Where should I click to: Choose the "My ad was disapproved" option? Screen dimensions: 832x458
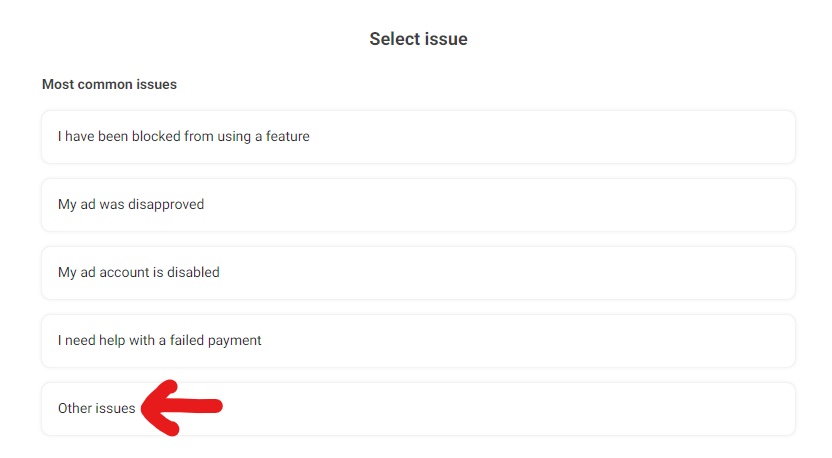click(418, 205)
